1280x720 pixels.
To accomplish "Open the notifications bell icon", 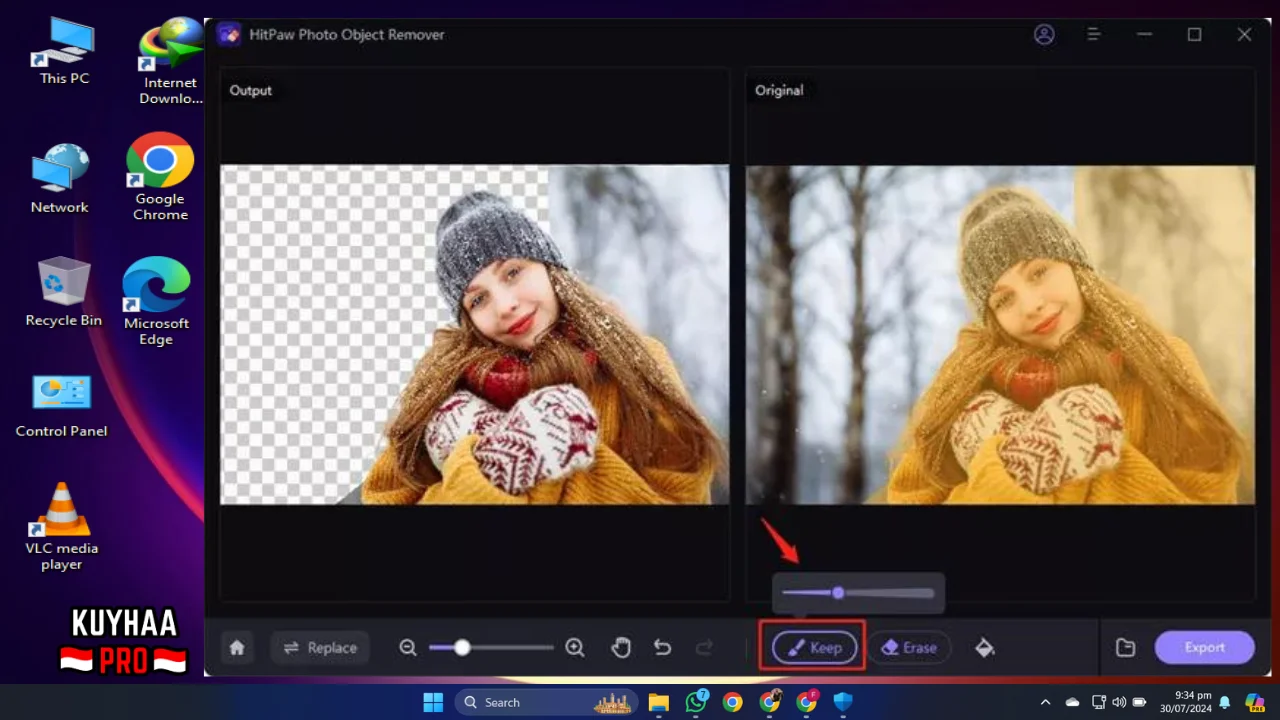I will [x=1225, y=702].
